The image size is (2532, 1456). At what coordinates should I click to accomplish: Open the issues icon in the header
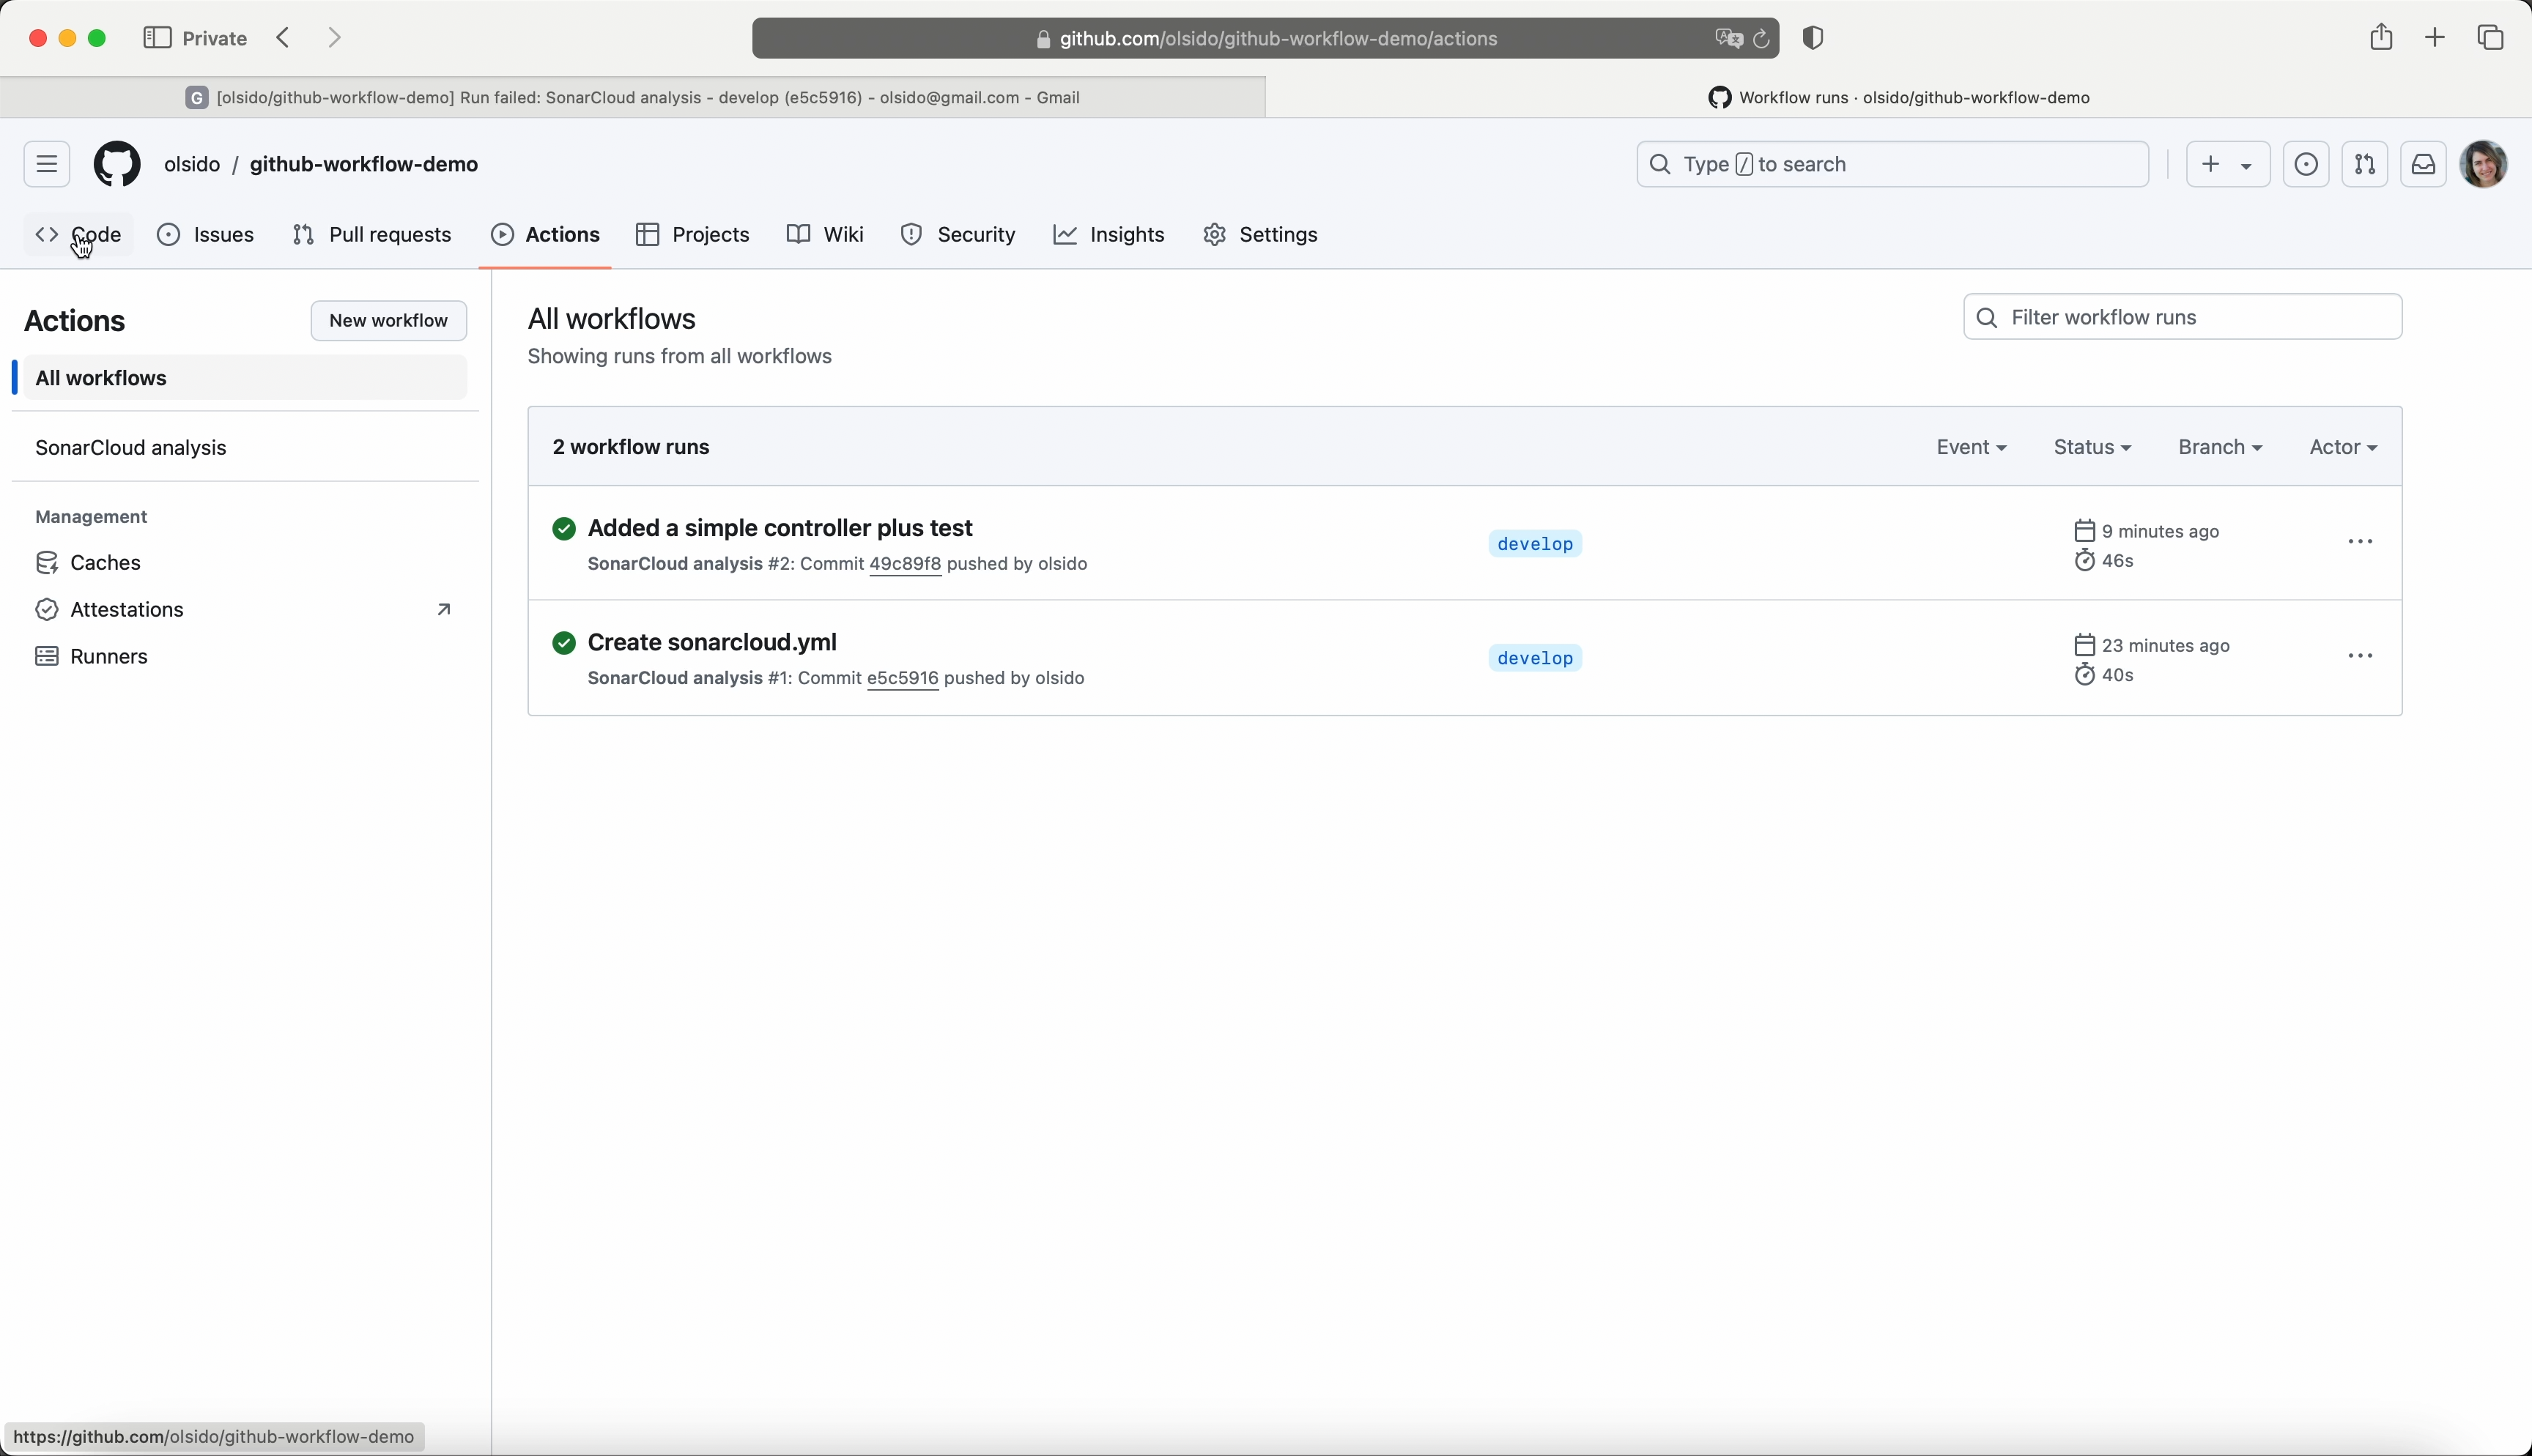2306,164
